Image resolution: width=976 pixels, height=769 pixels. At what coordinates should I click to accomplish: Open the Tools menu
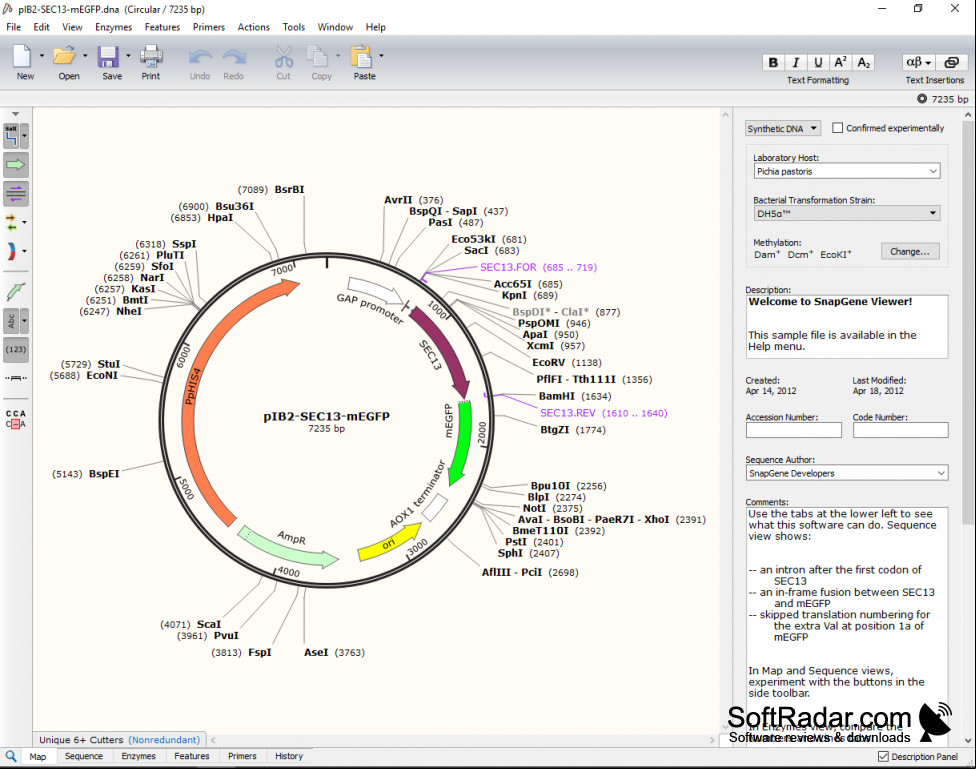pos(293,27)
